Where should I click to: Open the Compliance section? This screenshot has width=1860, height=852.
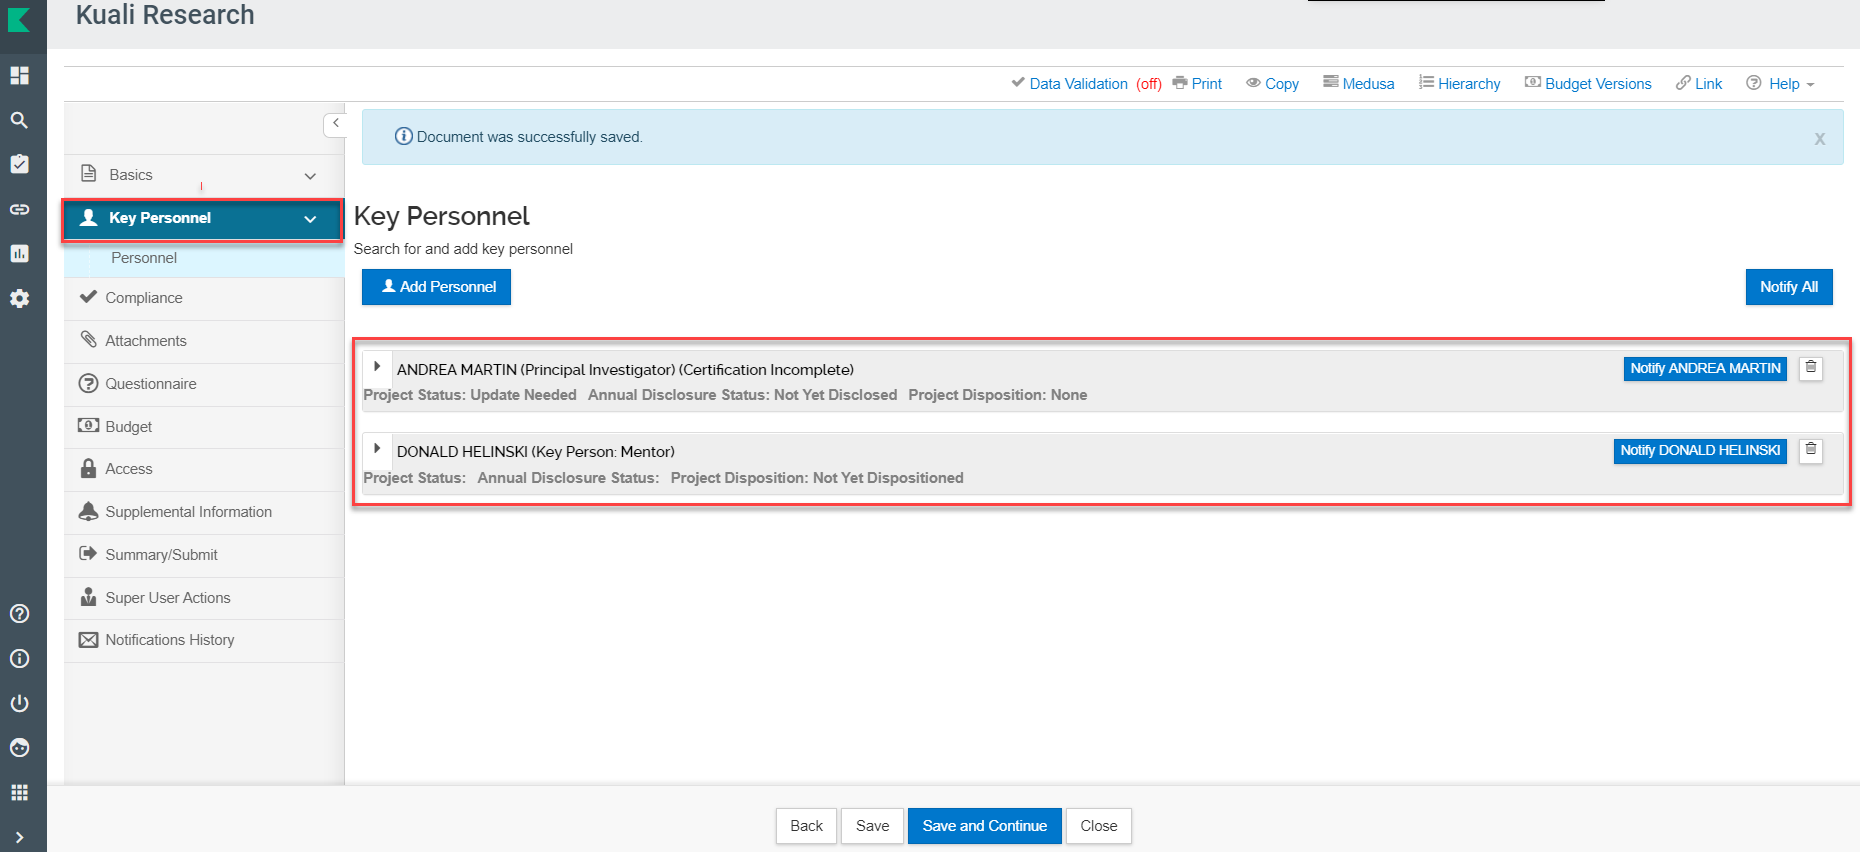pyautogui.click(x=204, y=298)
